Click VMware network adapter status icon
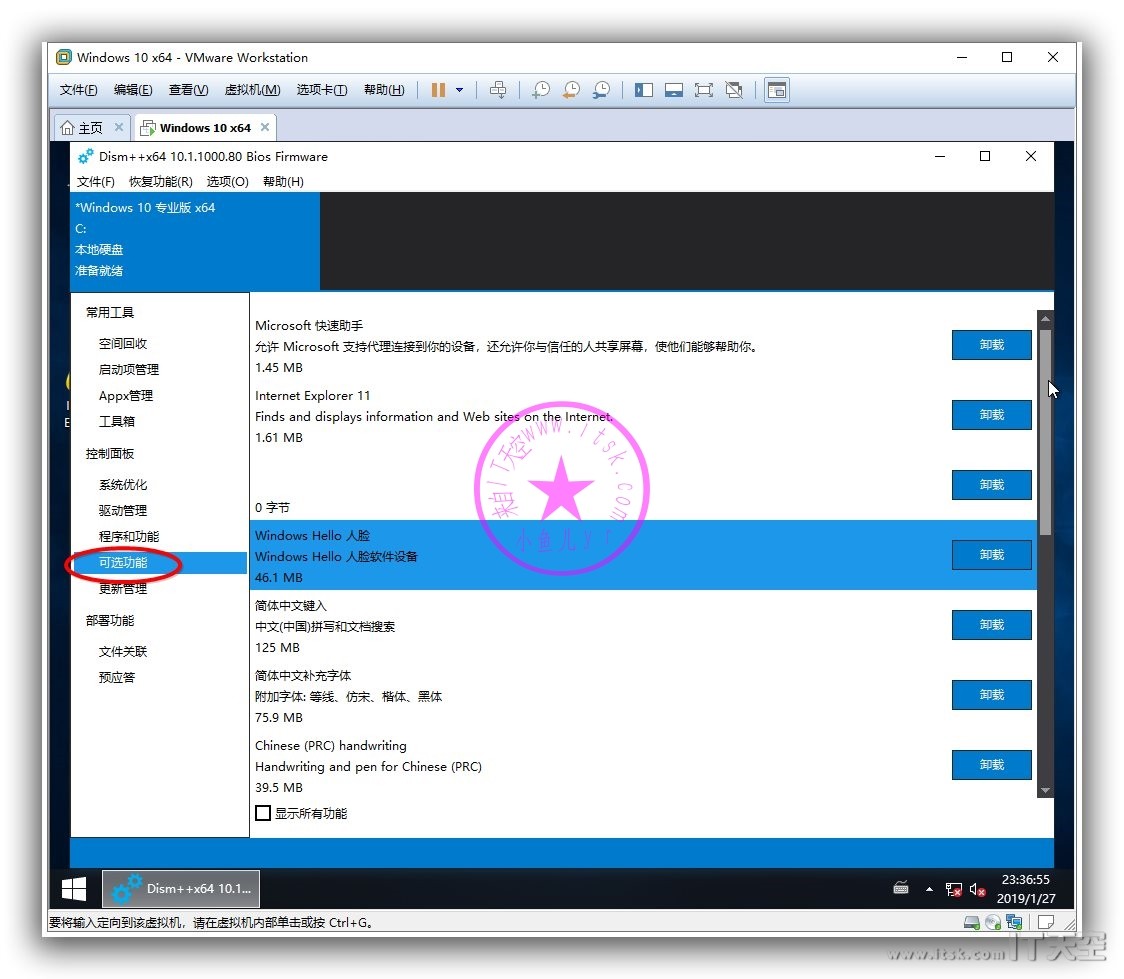The height and width of the screenshot is (979, 1124). click(1014, 922)
